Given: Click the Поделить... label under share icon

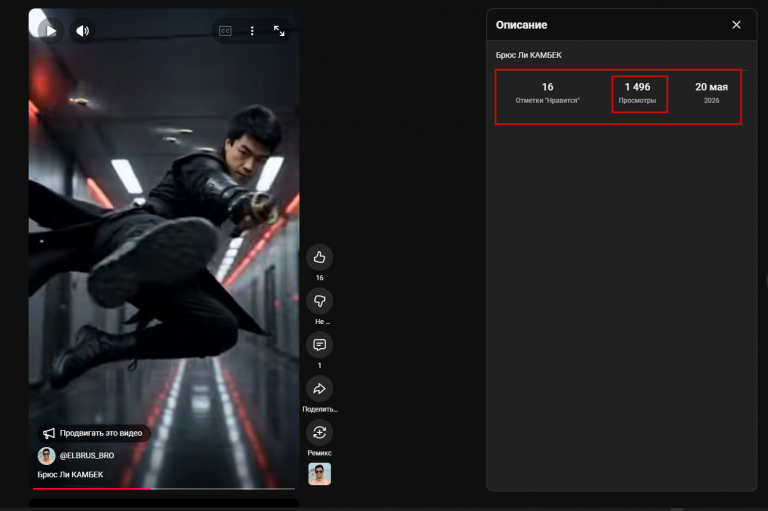Looking at the screenshot, I should pyautogui.click(x=320, y=409).
